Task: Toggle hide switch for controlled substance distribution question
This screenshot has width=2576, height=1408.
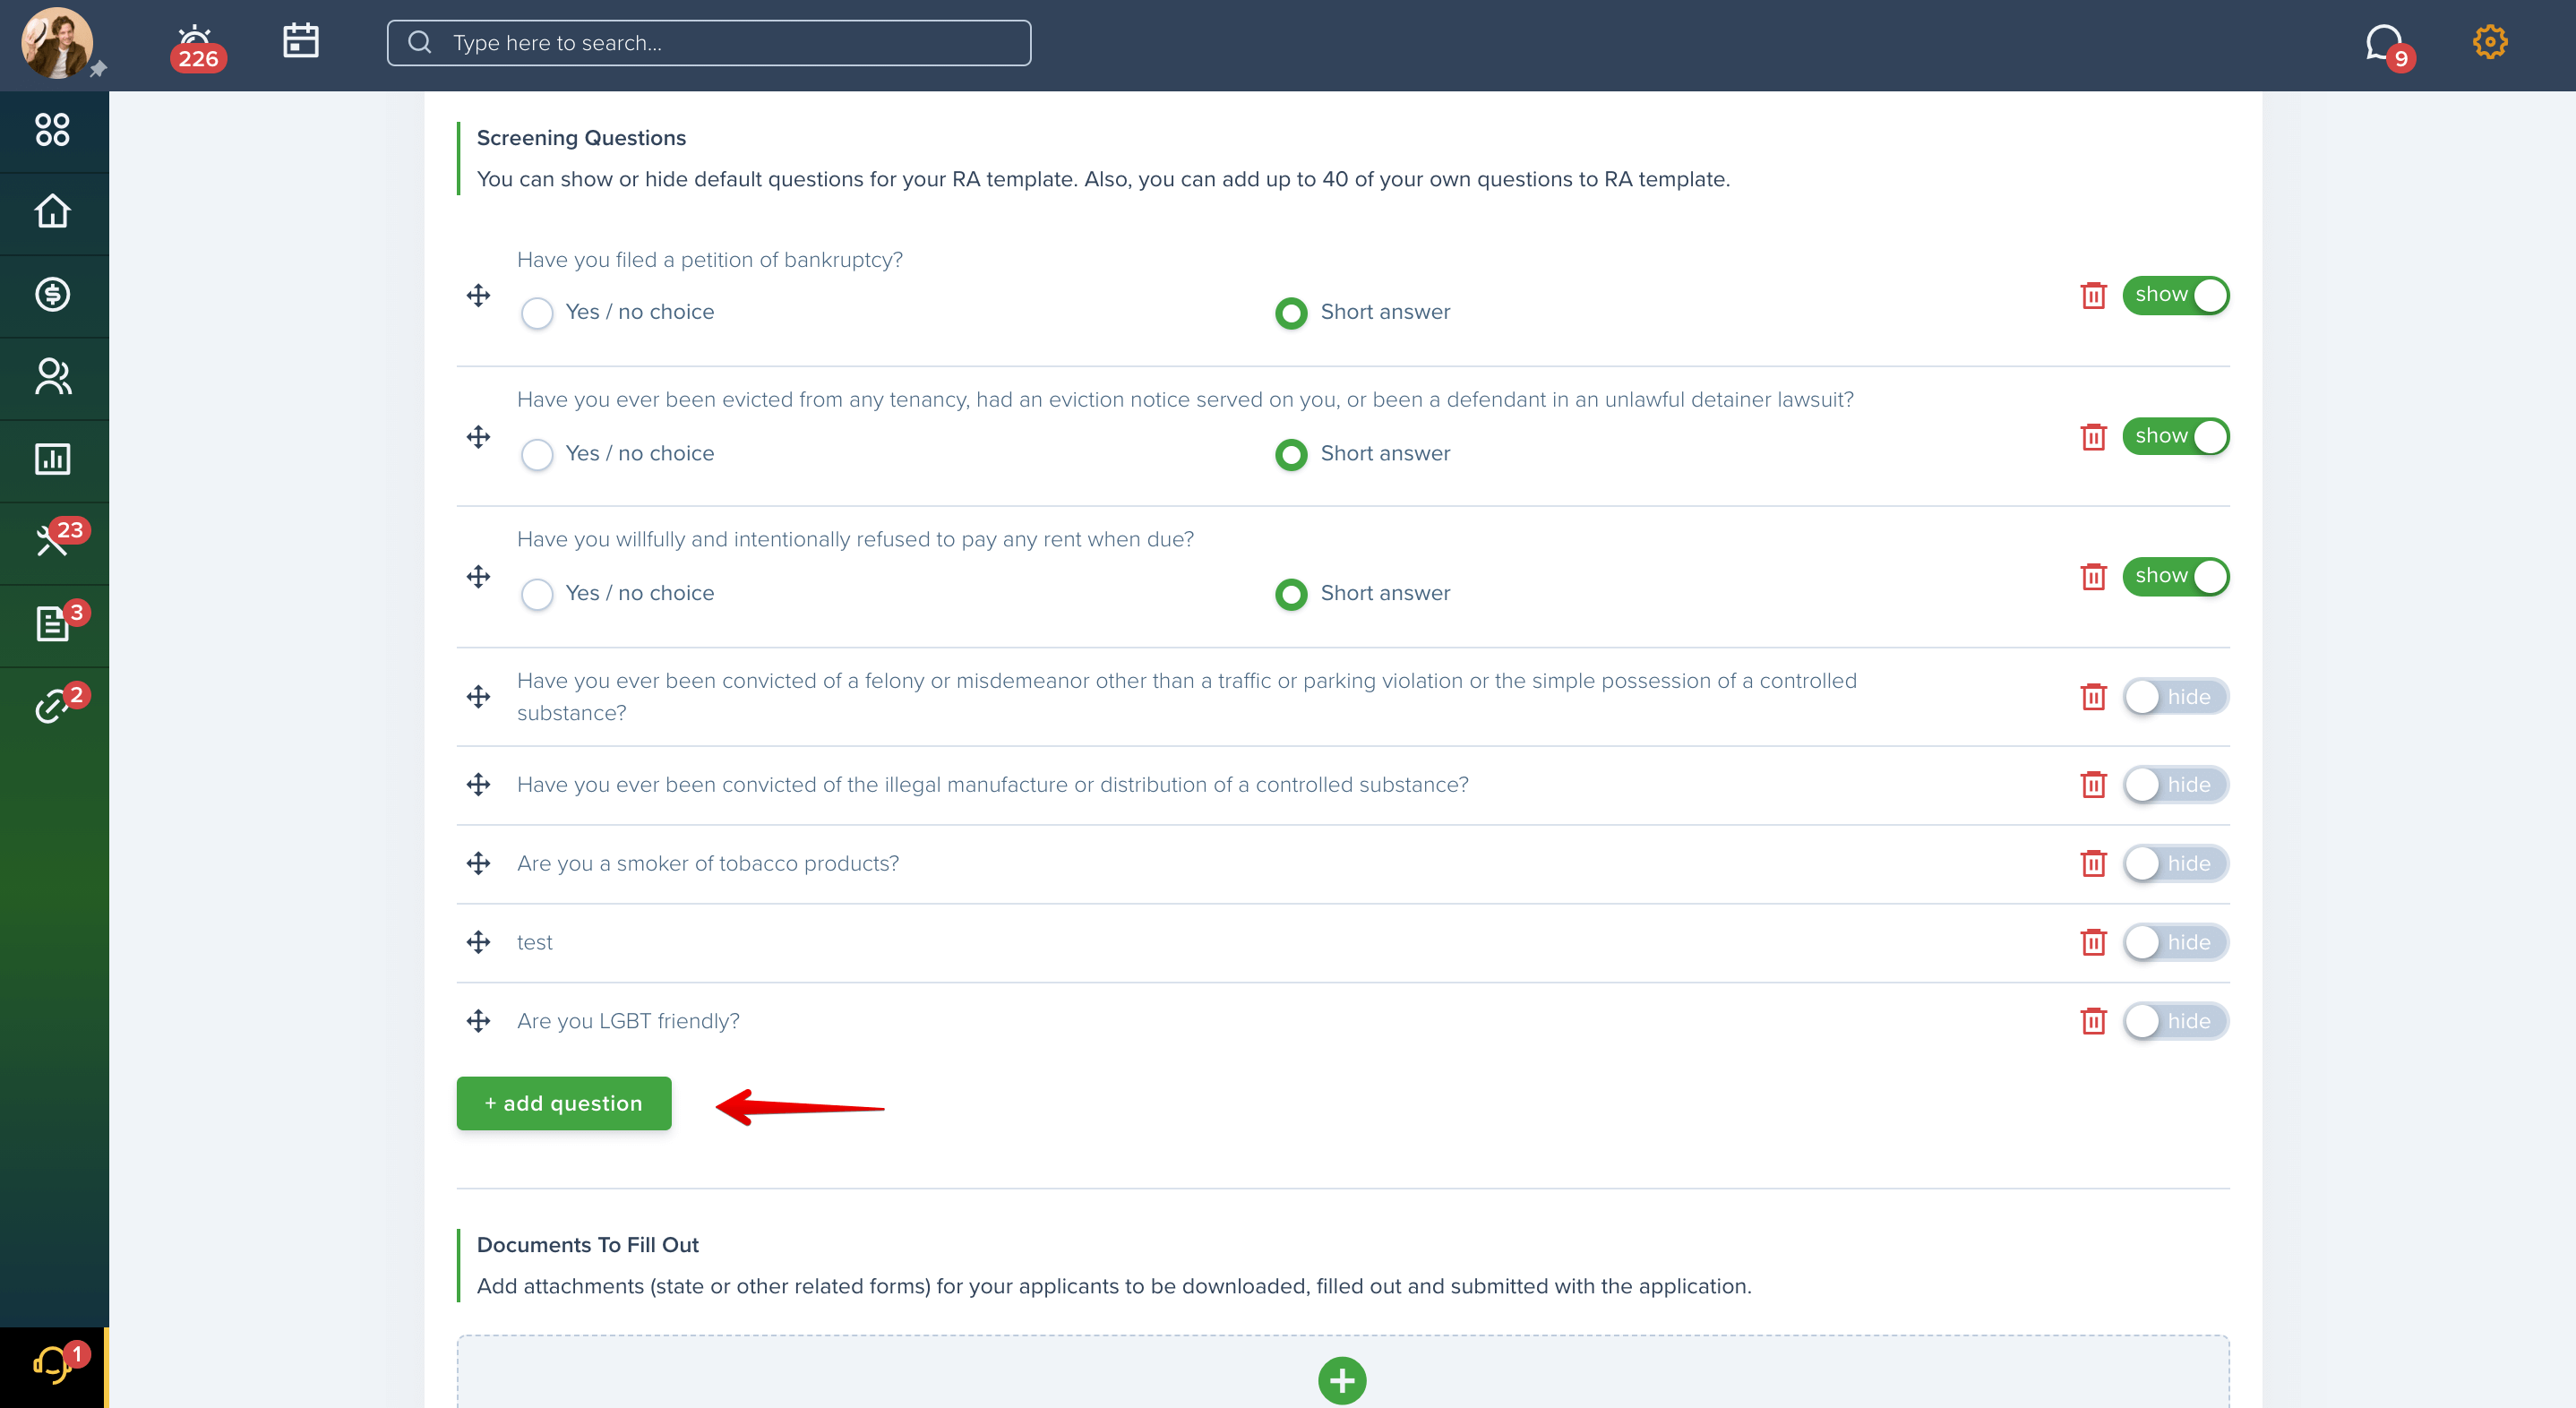Action: pos(2176,785)
